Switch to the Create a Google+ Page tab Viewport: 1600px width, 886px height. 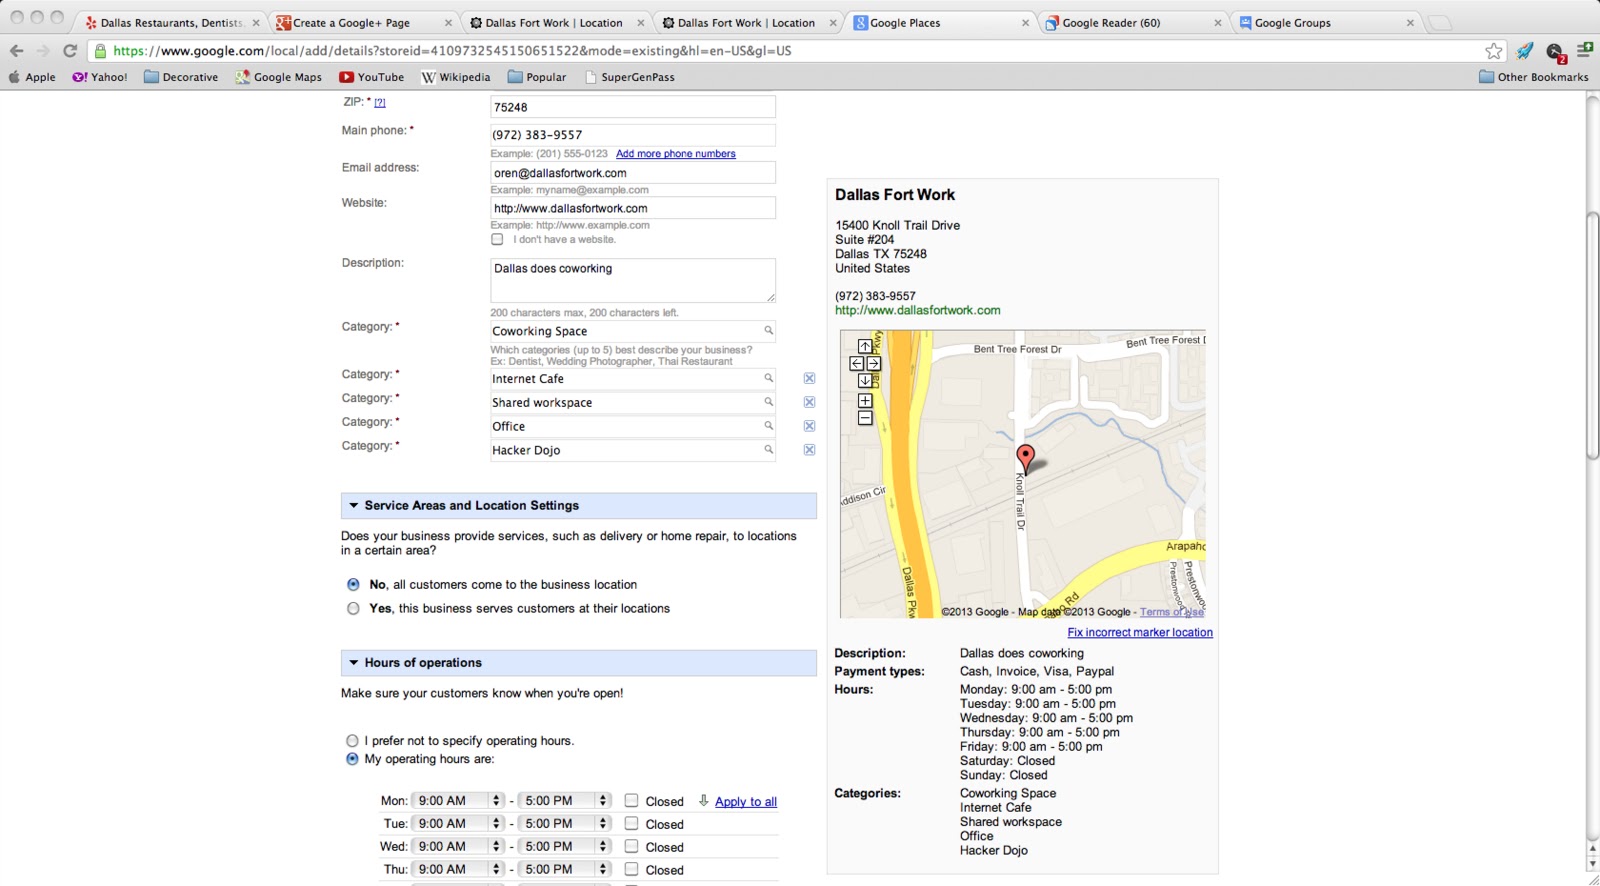[362, 23]
